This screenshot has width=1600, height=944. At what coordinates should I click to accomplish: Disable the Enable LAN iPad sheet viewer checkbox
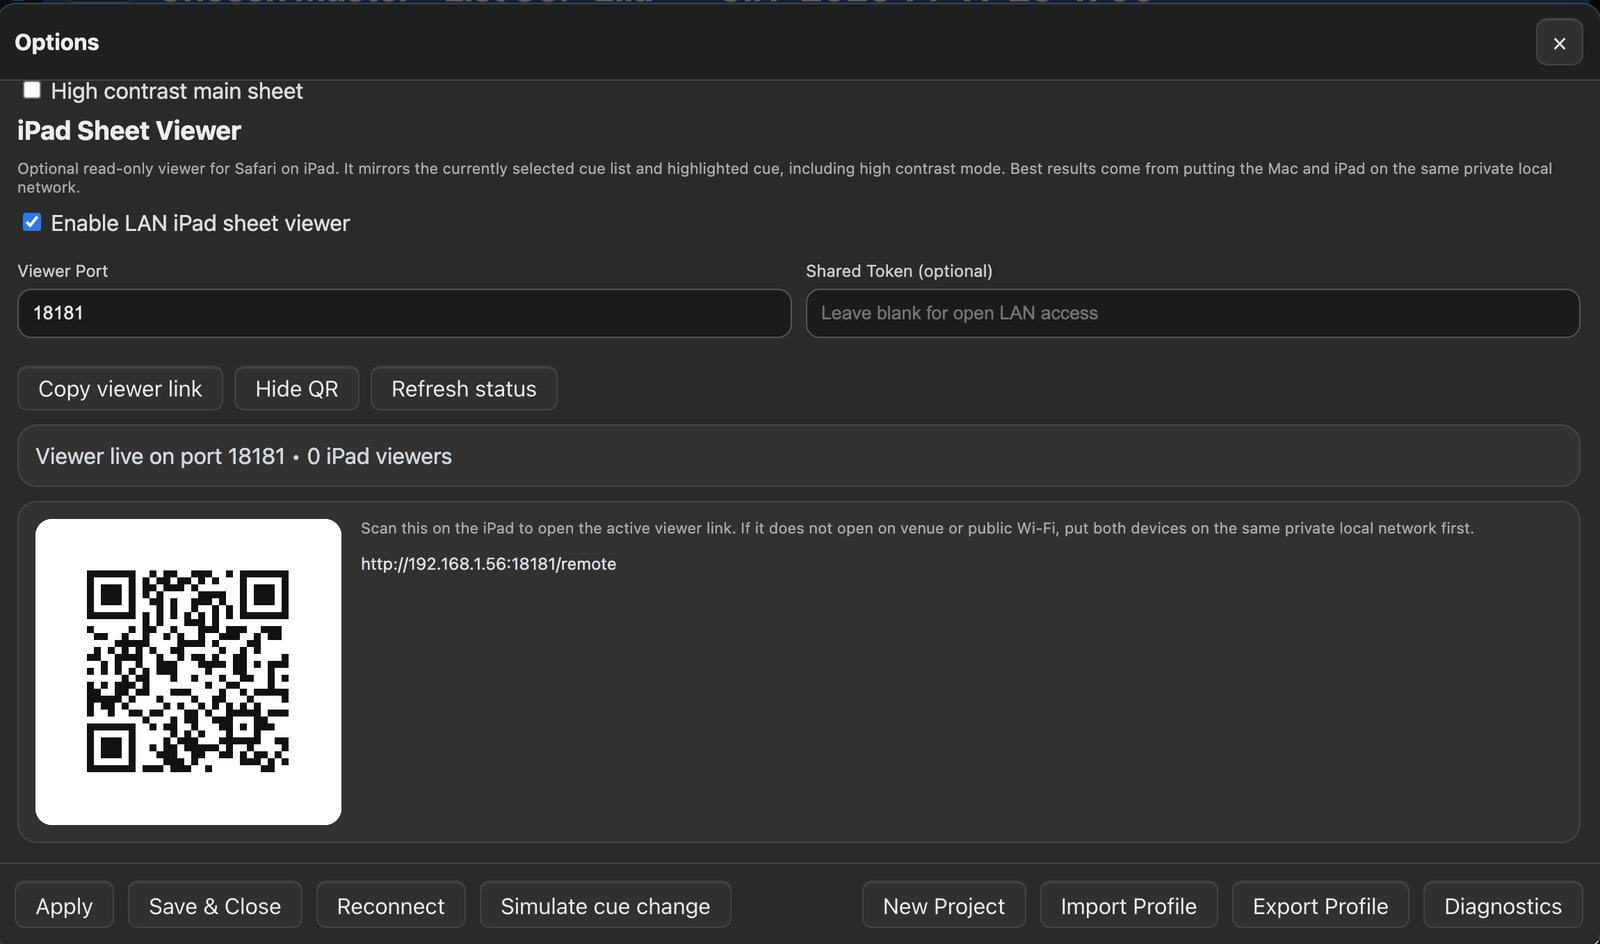32,222
